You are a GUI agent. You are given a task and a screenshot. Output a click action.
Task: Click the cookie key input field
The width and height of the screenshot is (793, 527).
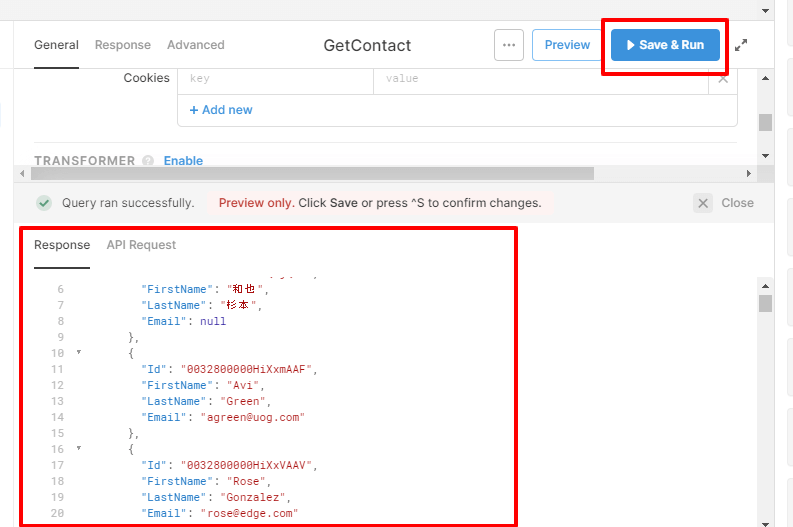275,78
